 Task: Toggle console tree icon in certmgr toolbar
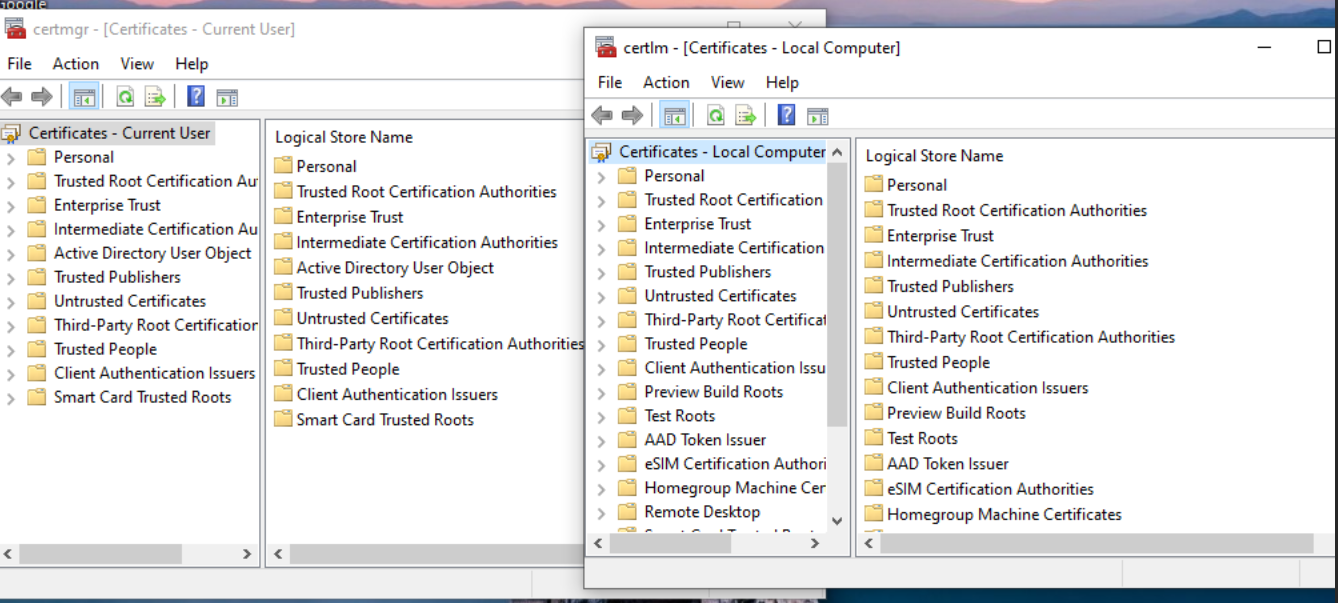pos(84,97)
